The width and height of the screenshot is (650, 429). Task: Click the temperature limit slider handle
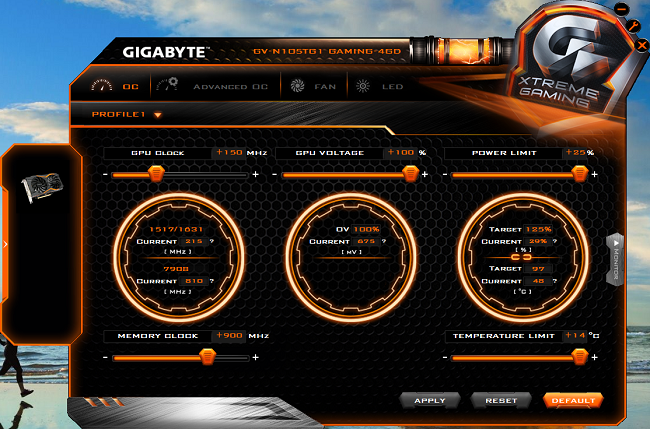point(580,357)
